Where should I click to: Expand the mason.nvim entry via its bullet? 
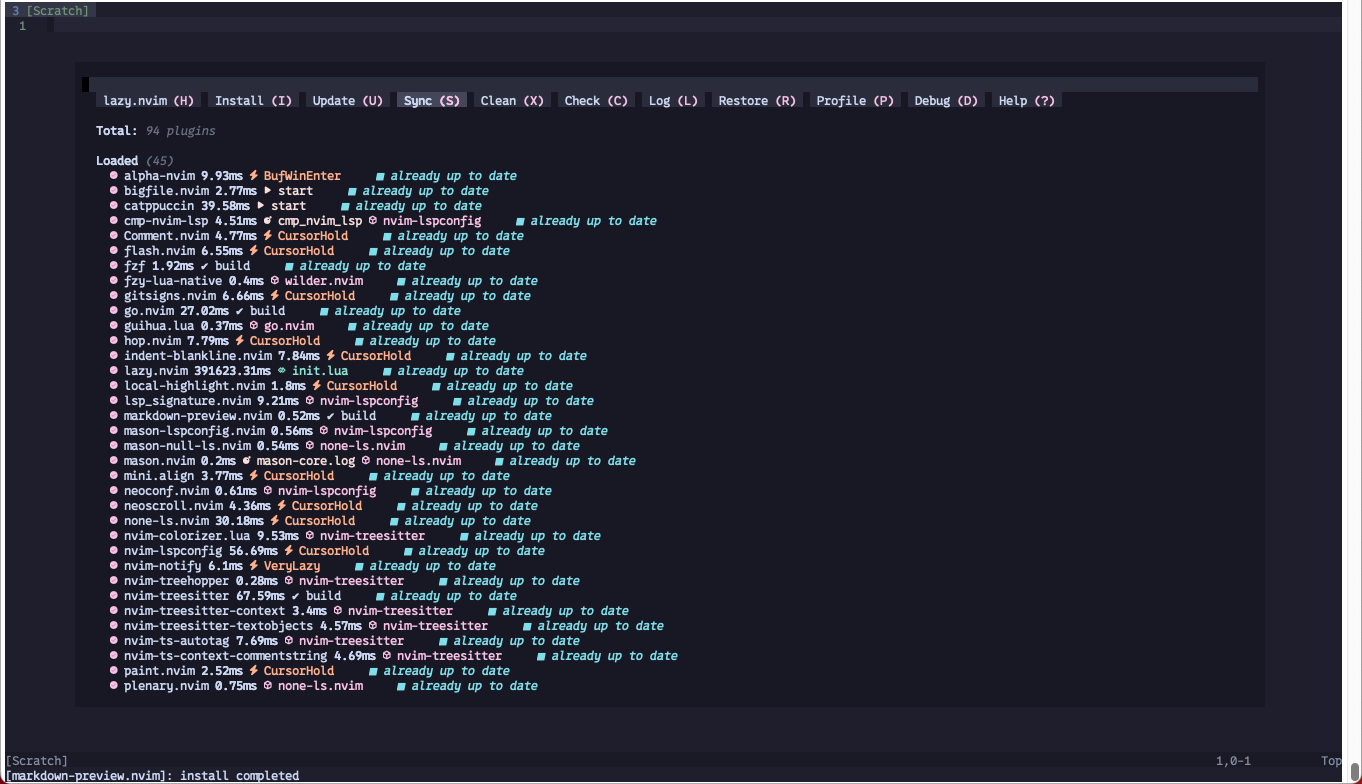[x=114, y=461]
